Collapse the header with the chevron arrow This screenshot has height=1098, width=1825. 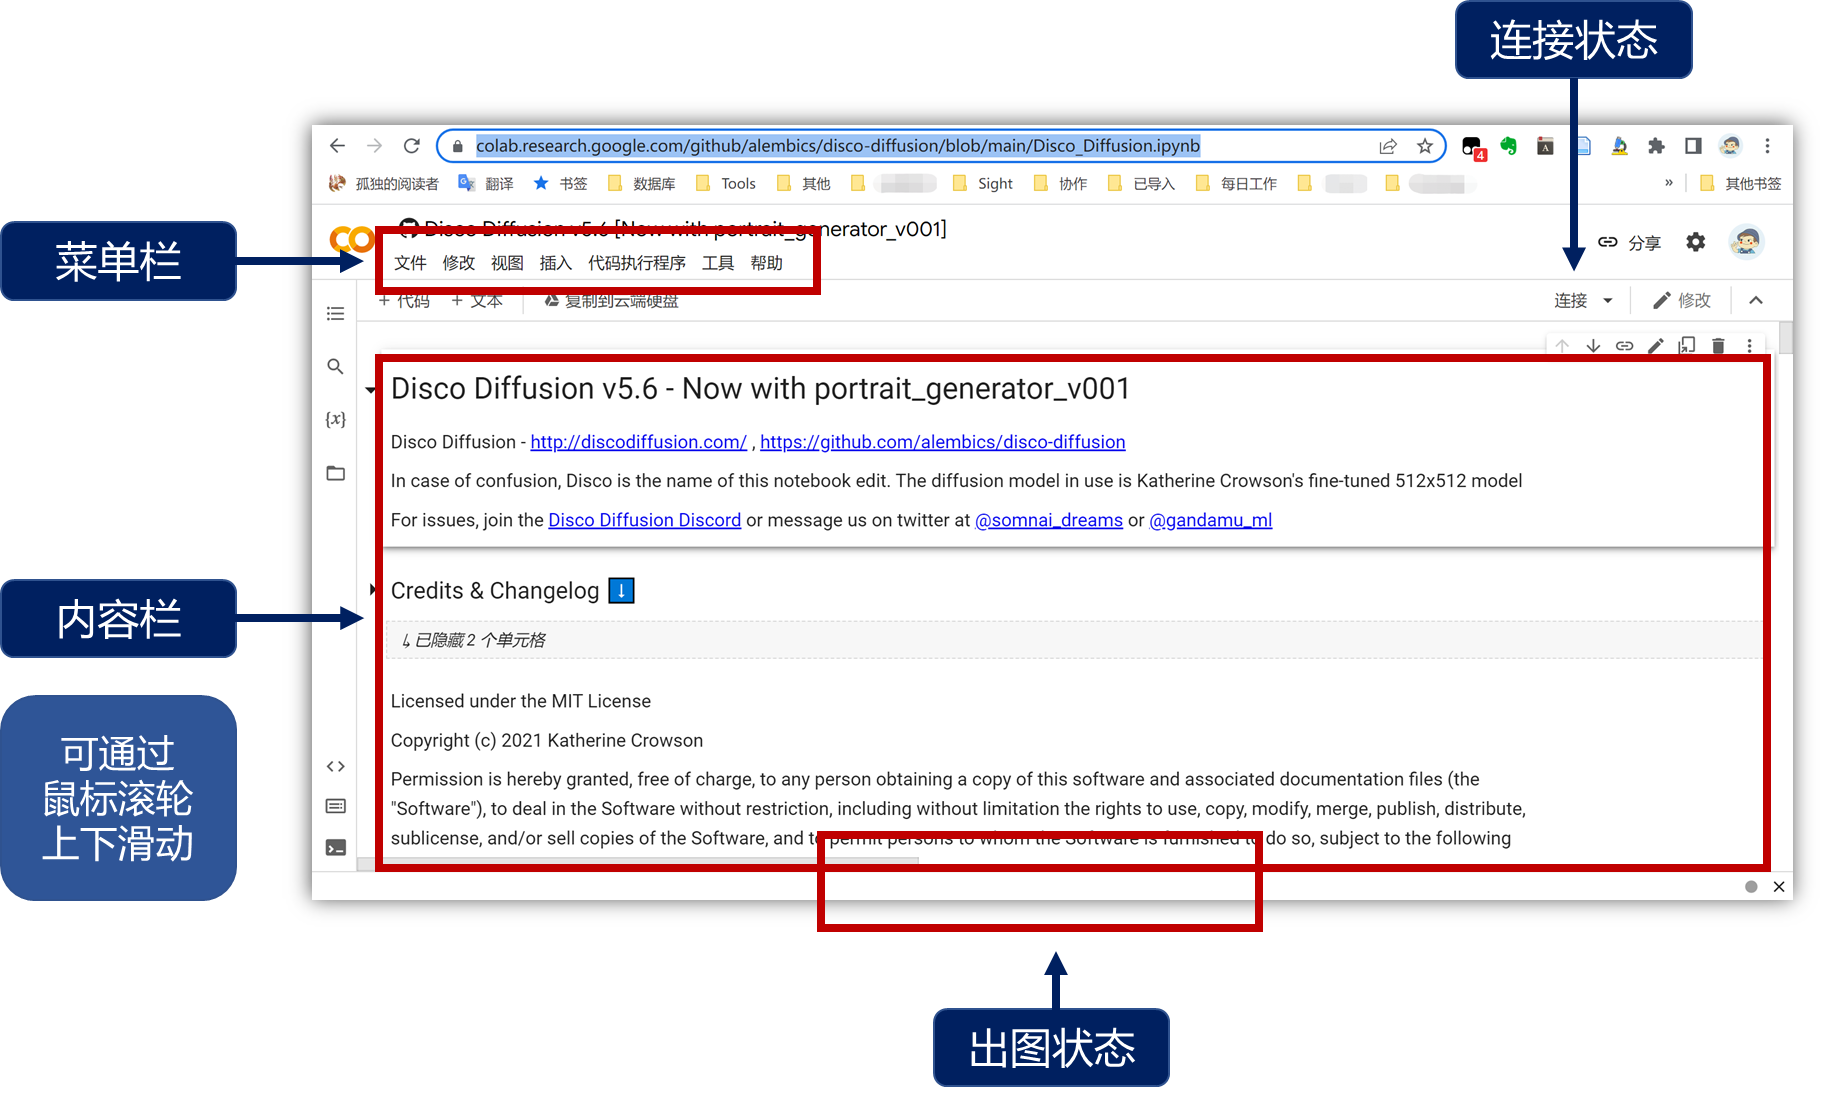click(x=1756, y=300)
